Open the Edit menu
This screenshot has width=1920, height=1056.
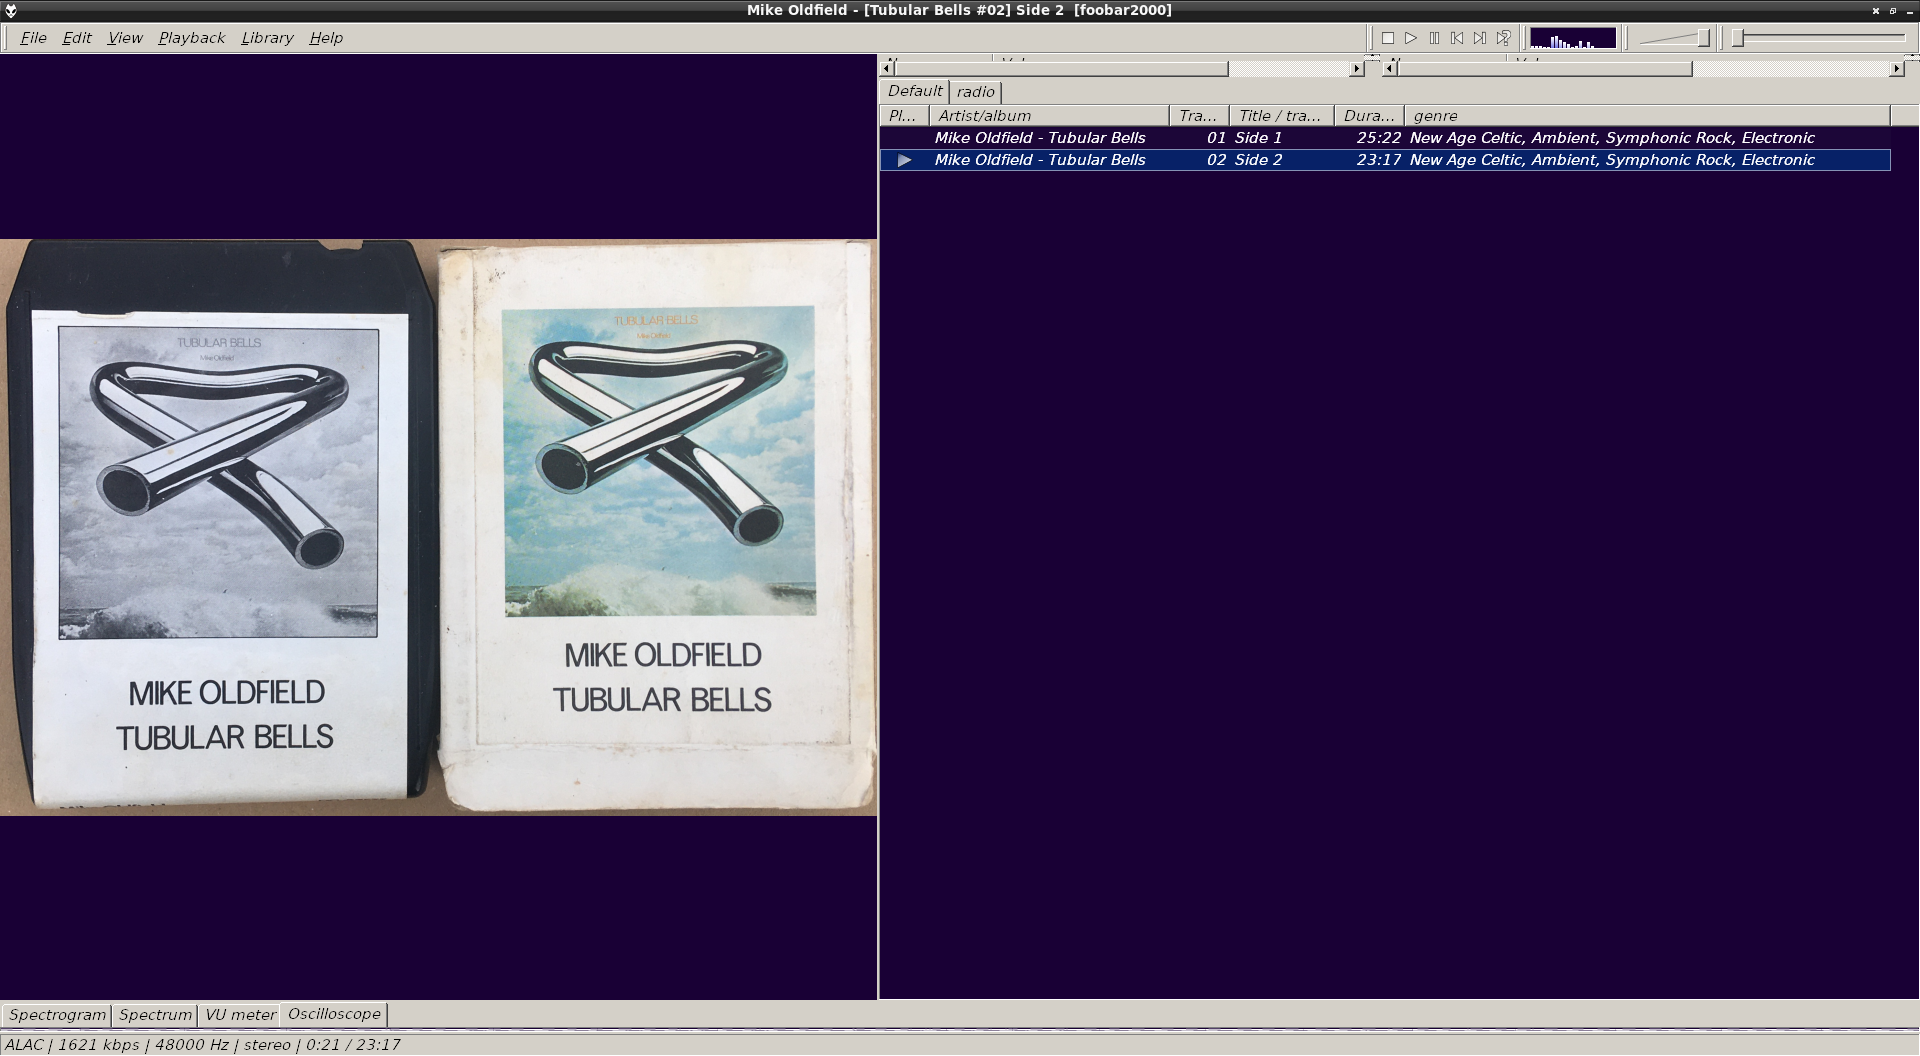click(77, 38)
